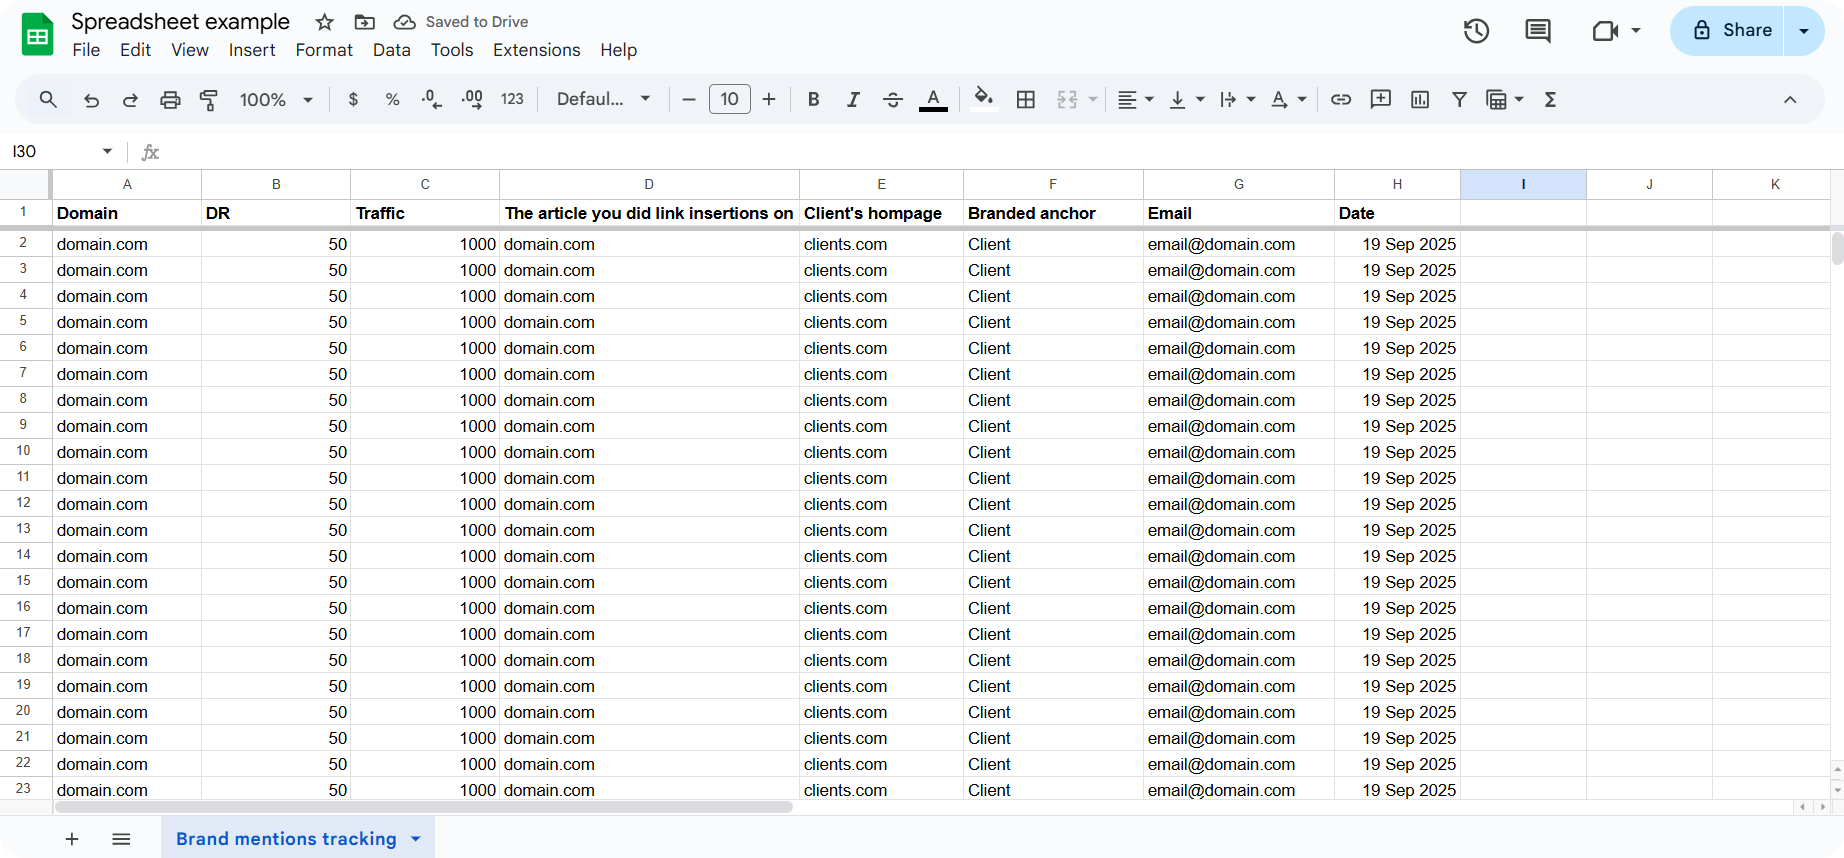Open the Brand mentions tracking tab menu arrow
This screenshot has height=858, width=1844.
pyautogui.click(x=416, y=839)
